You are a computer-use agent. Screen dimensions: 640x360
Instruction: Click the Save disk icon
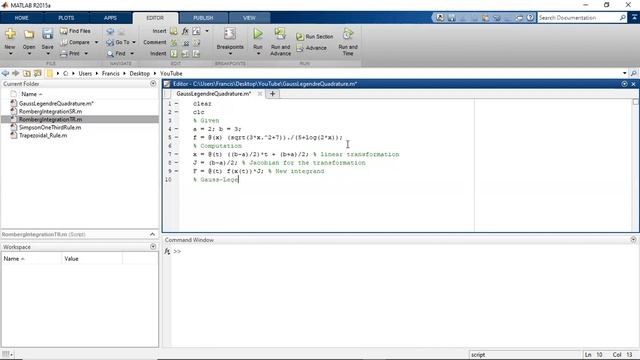pos(47,34)
